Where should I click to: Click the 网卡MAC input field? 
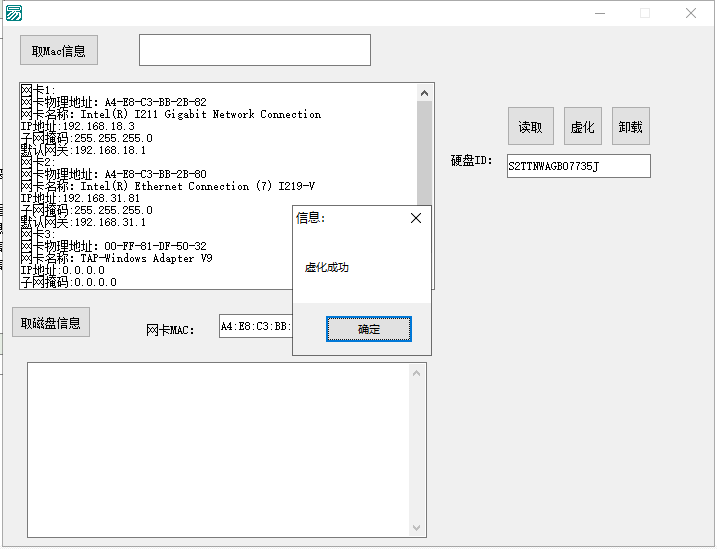coord(256,326)
